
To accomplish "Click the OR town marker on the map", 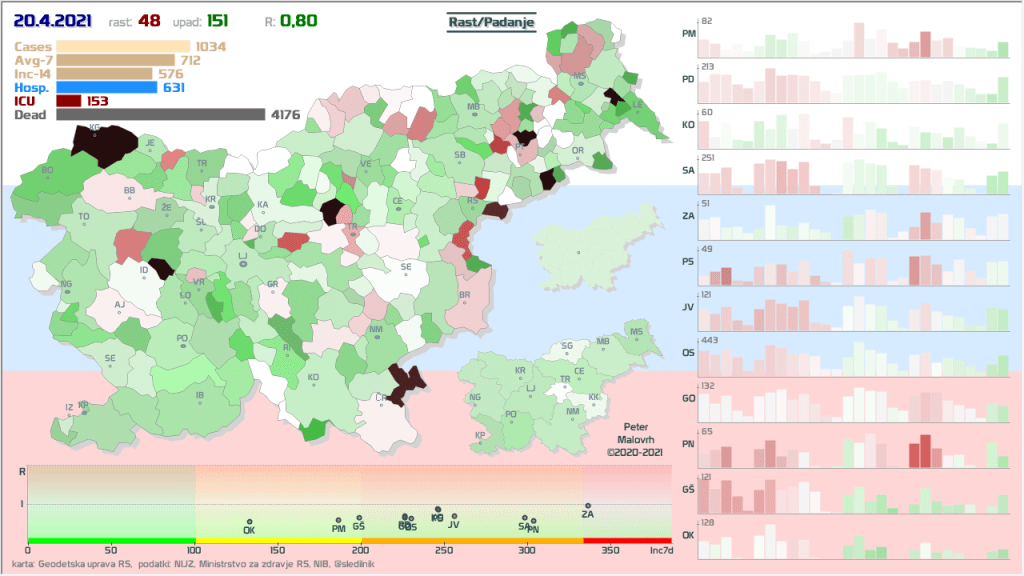I will [x=577, y=157].
